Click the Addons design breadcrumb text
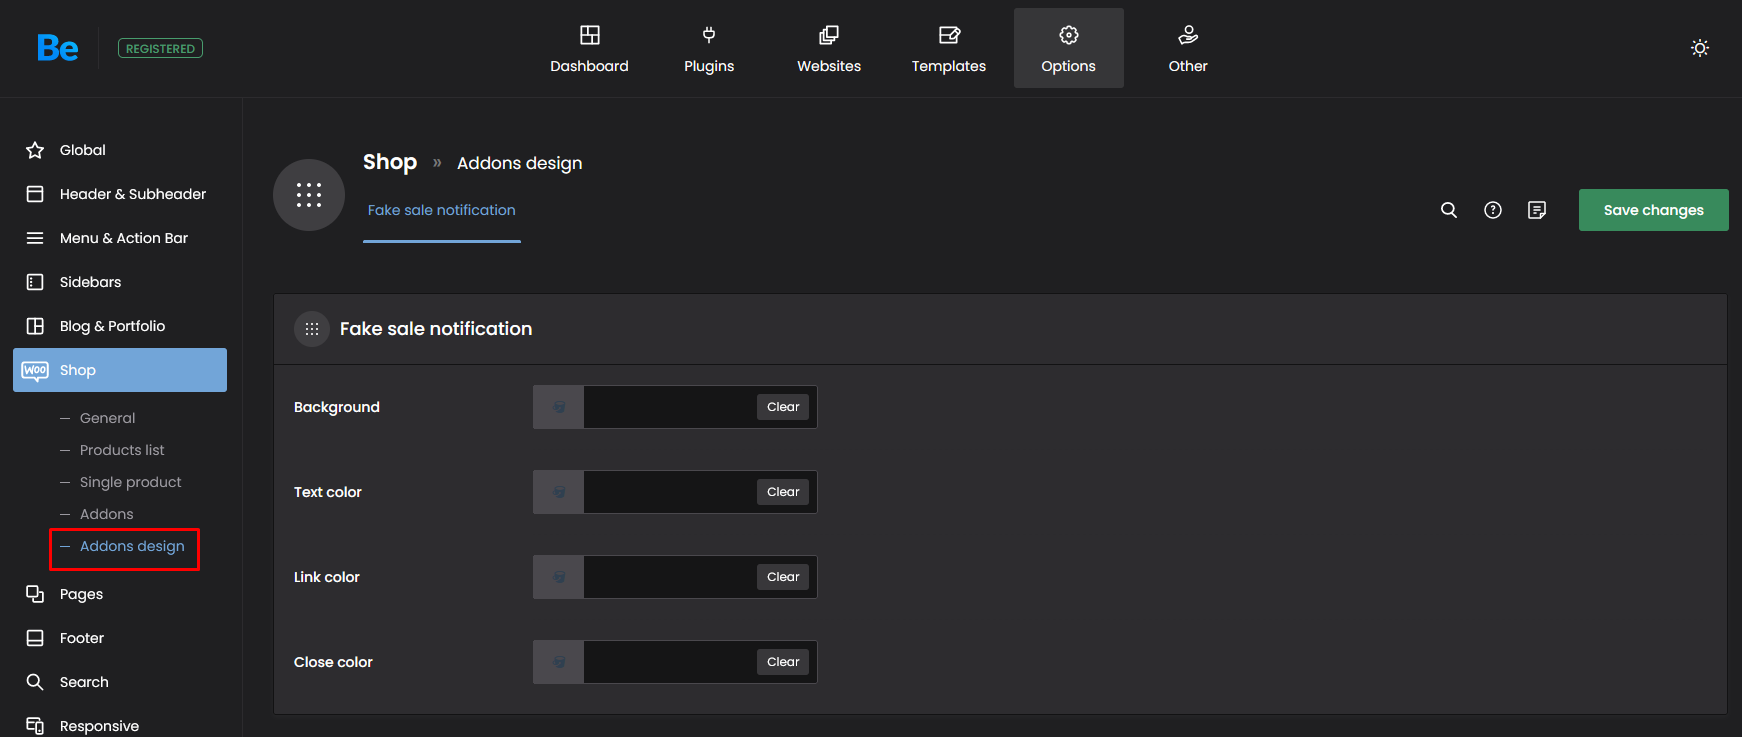The width and height of the screenshot is (1742, 737). (519, 163)
